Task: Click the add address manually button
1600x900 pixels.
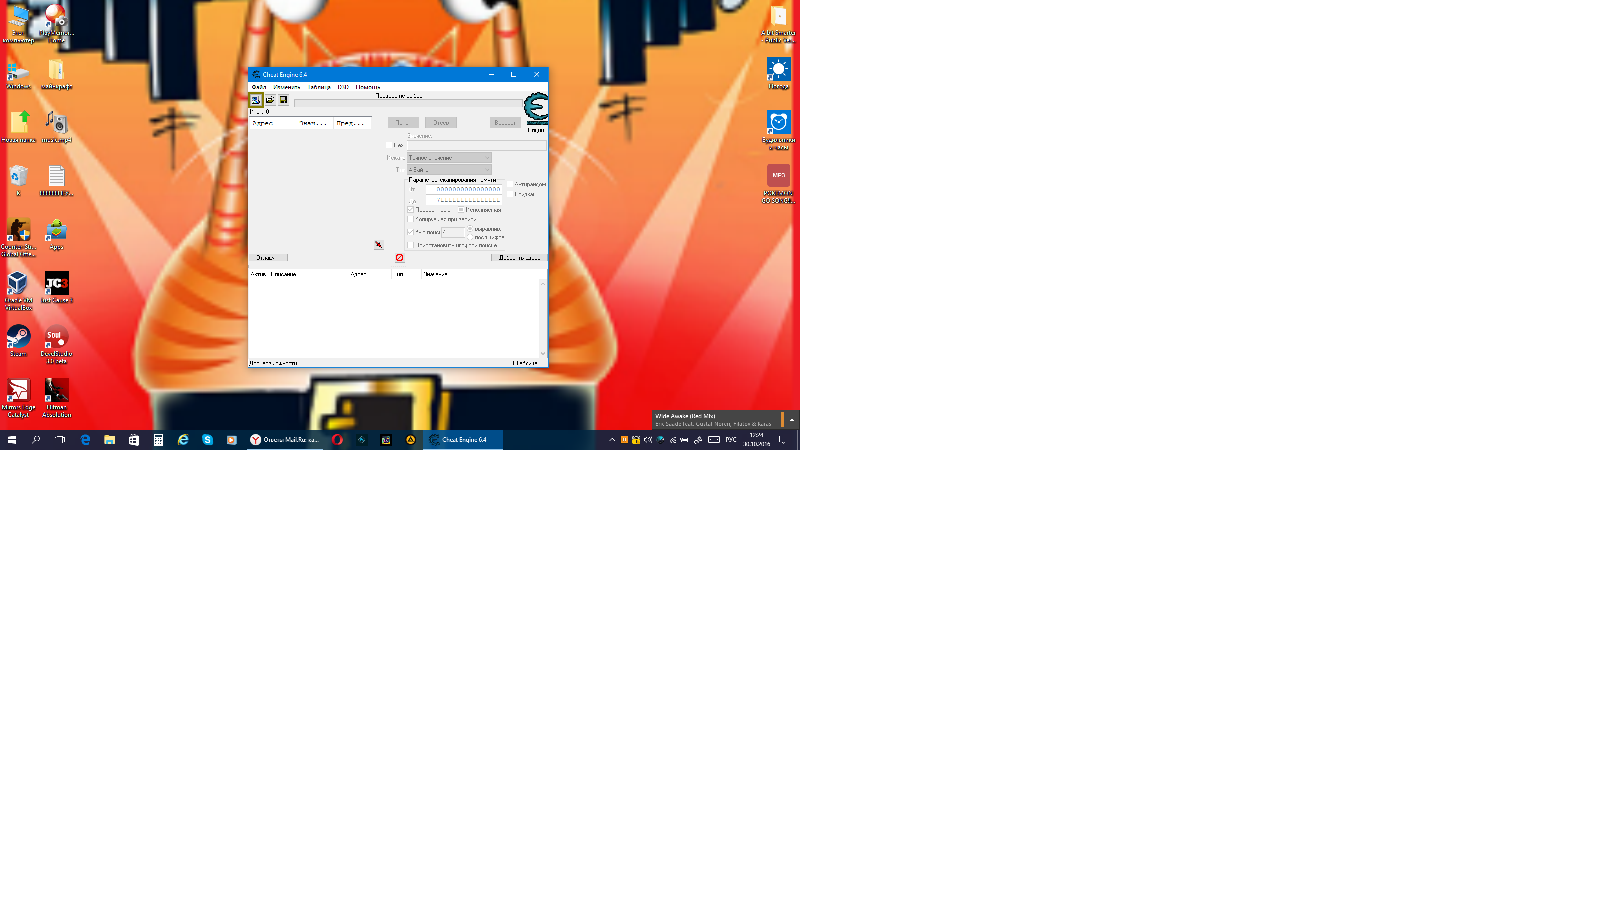Action: (519, 258)
